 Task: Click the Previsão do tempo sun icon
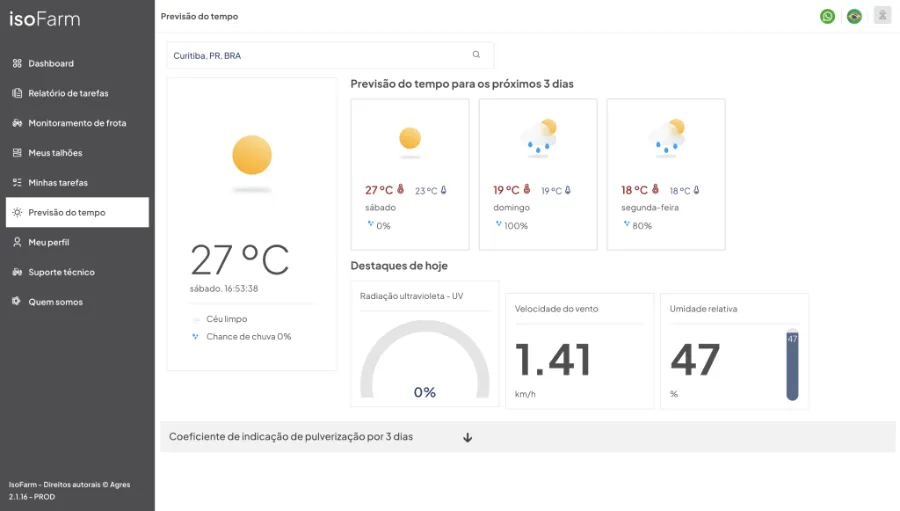coord(17,212)
